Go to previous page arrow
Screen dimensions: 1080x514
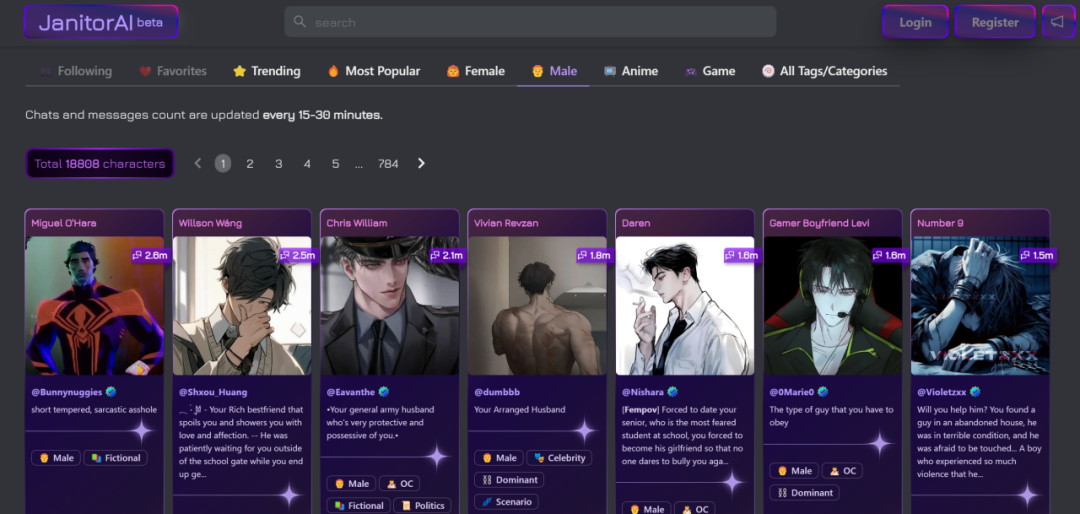(198, 163)
